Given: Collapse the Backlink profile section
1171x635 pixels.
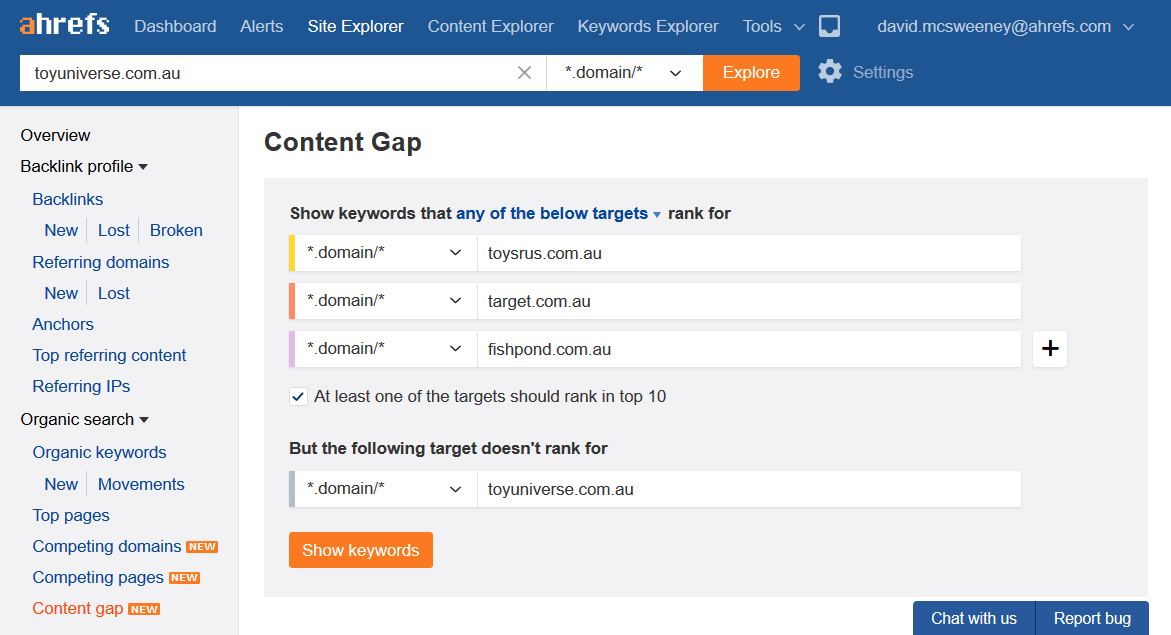Looking at the screenshot, I should tap(84, 166).
